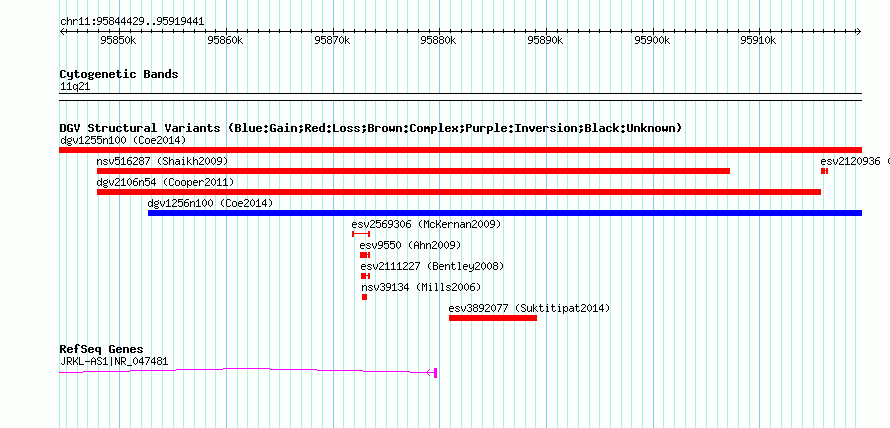Click the ruler's left arrowhead

[x=62, y=31]
